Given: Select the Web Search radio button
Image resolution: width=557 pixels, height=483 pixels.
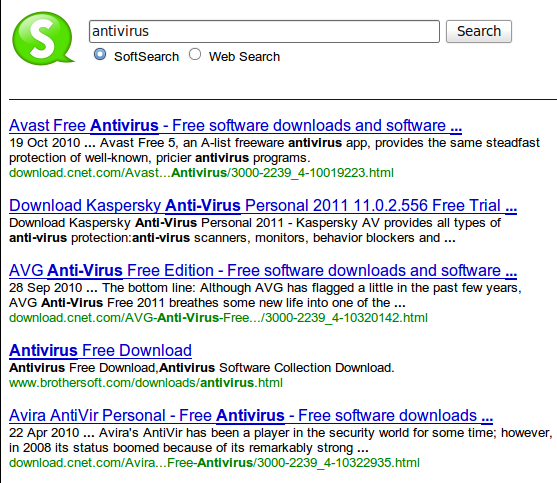Looking at the screenshot, I should (x=195, y=54).
